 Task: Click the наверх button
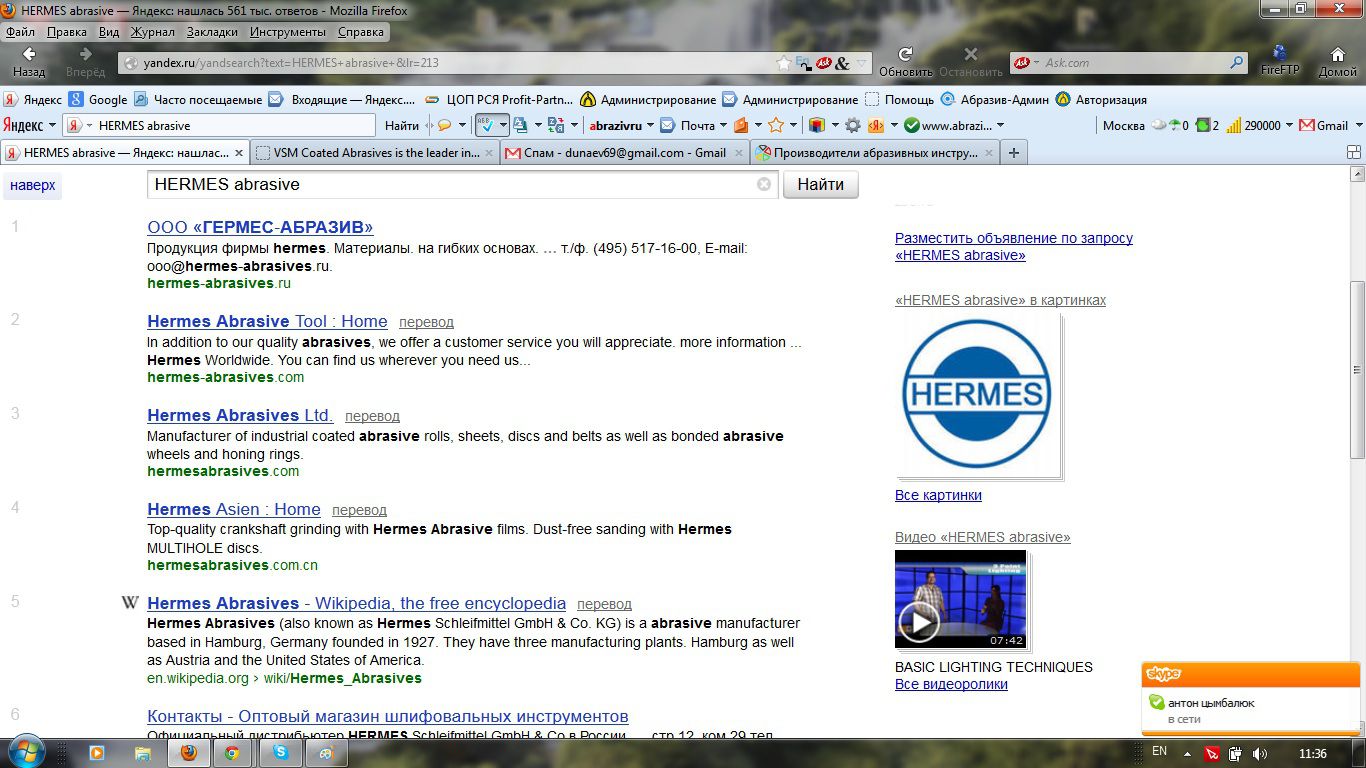[x=33, y=185]
